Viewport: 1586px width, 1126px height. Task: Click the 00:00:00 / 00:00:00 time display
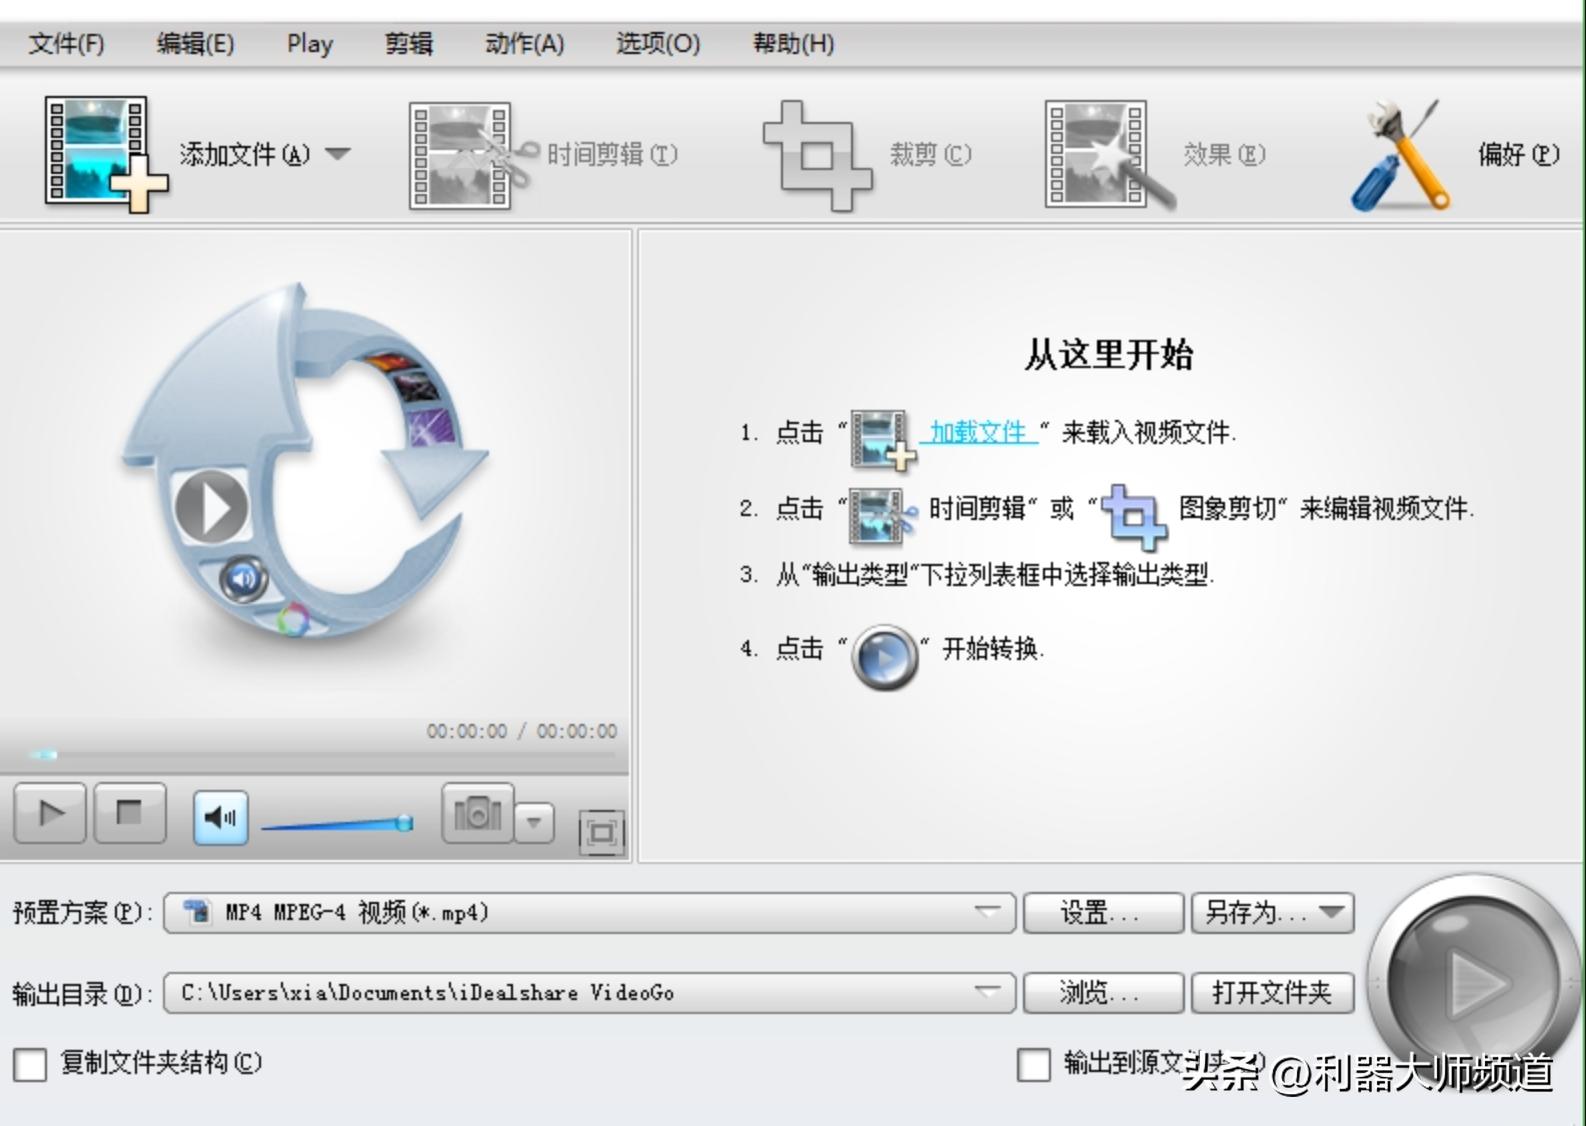522,731
